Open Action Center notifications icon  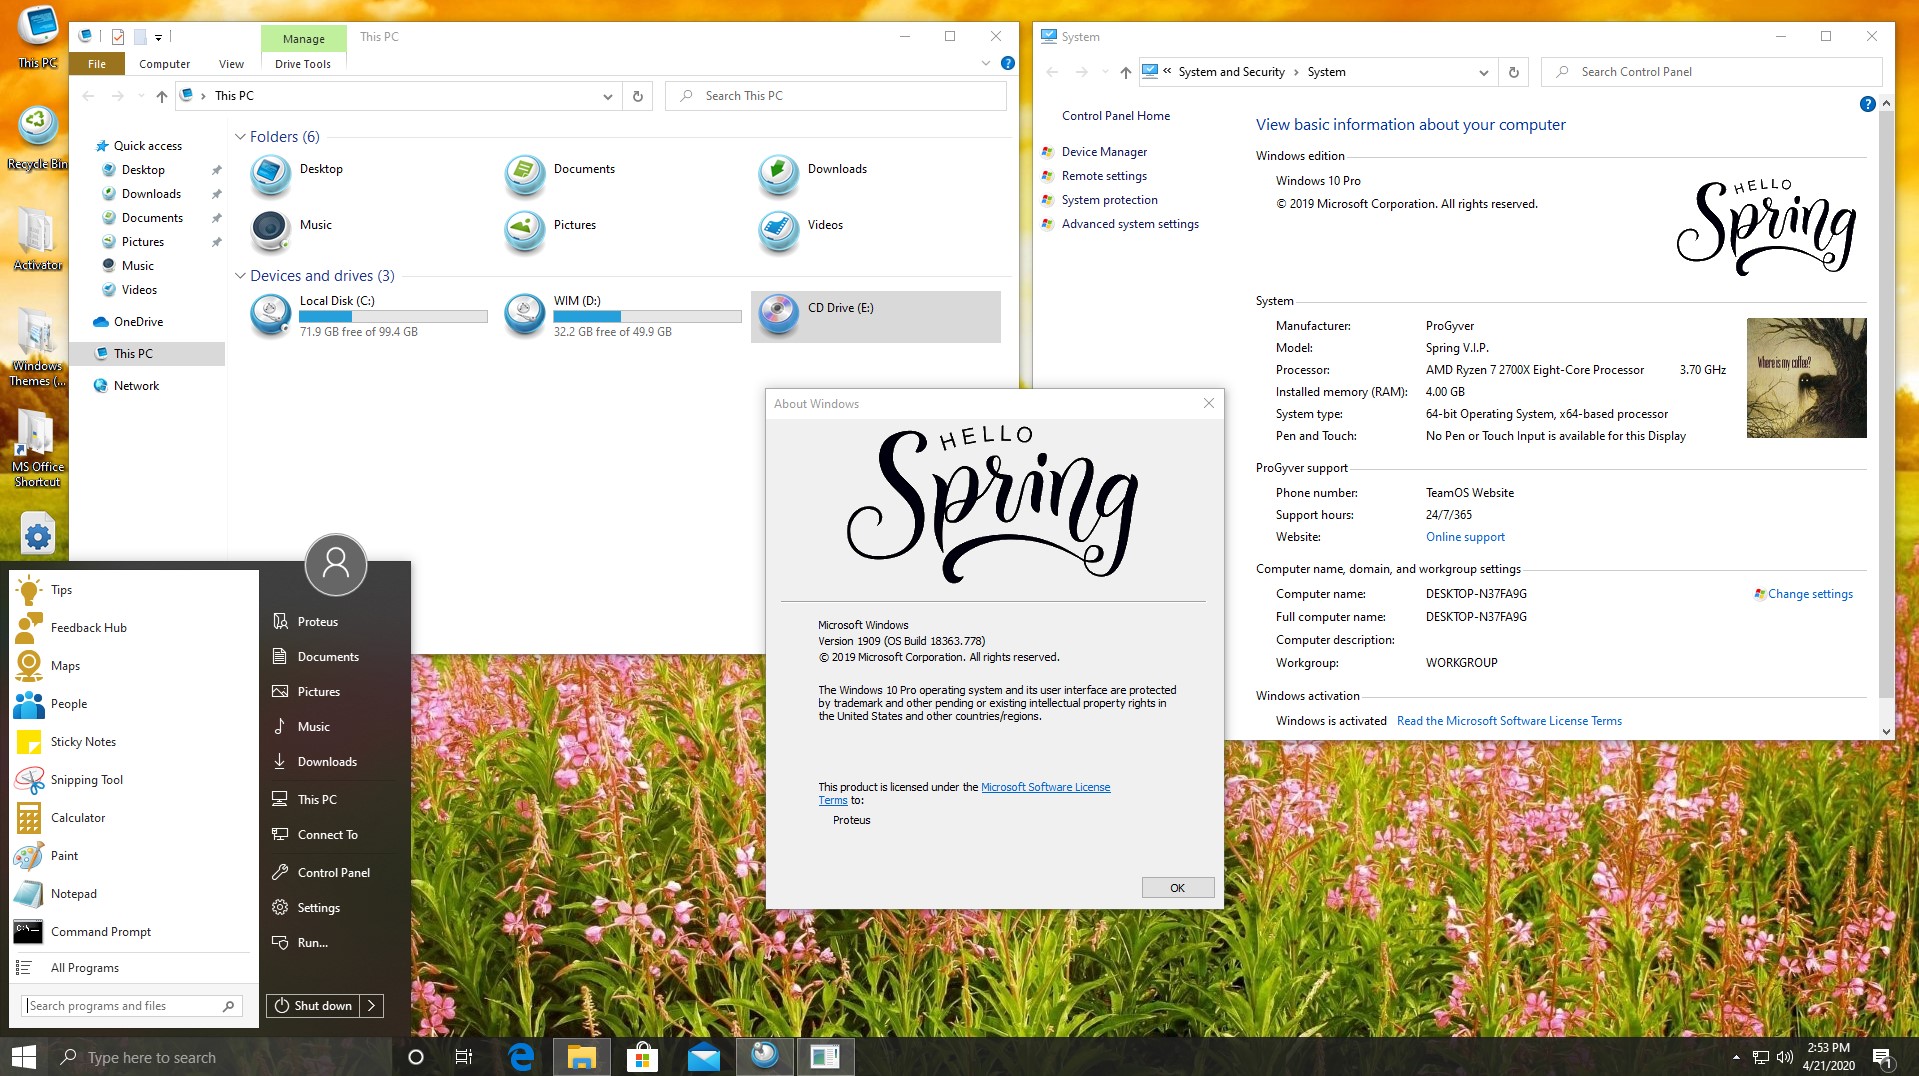pyautogui.click(x=1882, y=1057)
